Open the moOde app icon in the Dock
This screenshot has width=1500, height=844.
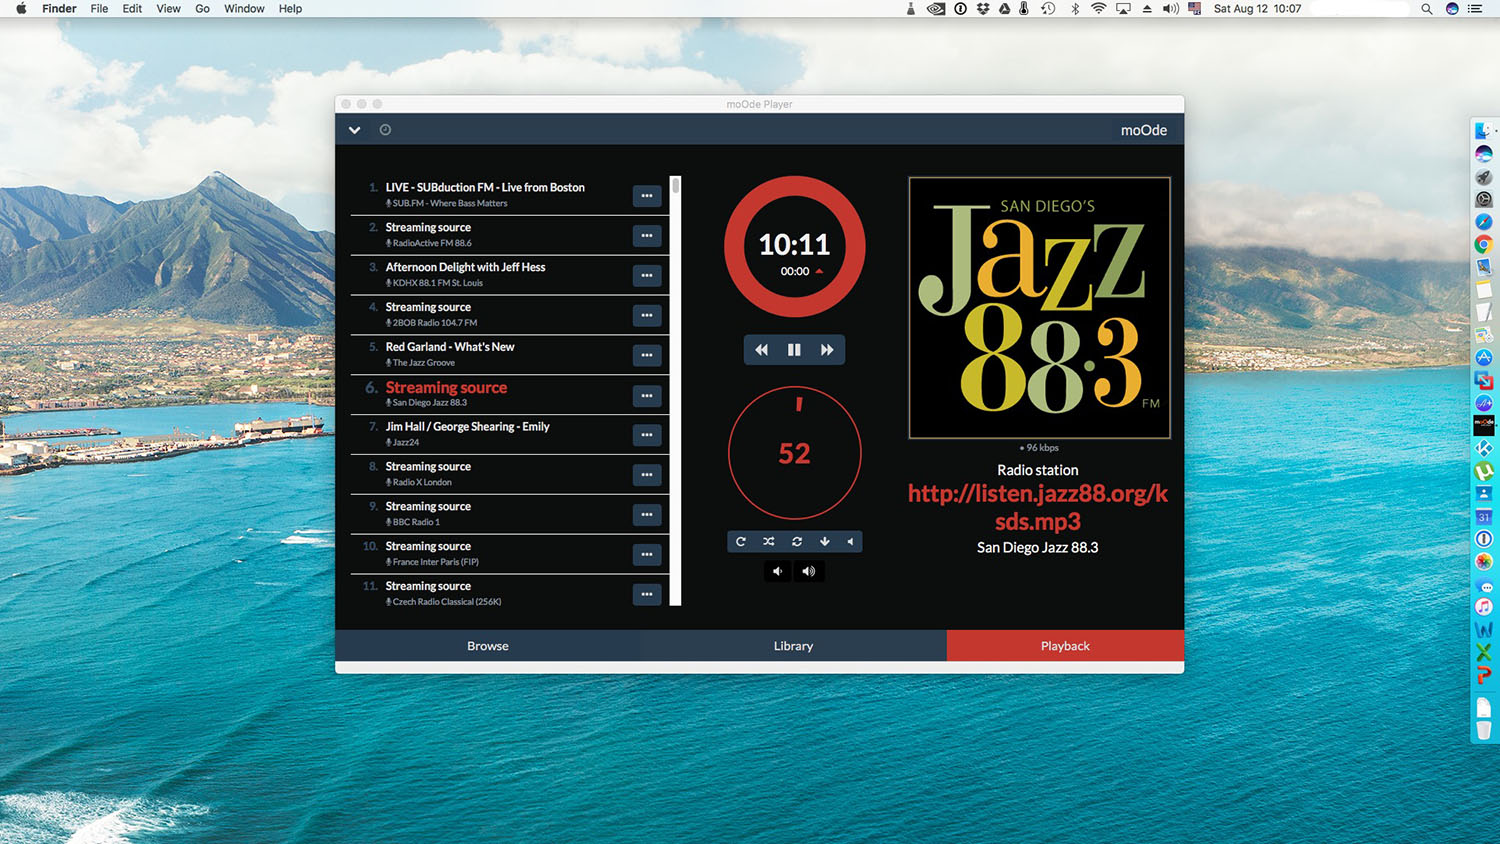(x=1484, y=425)
